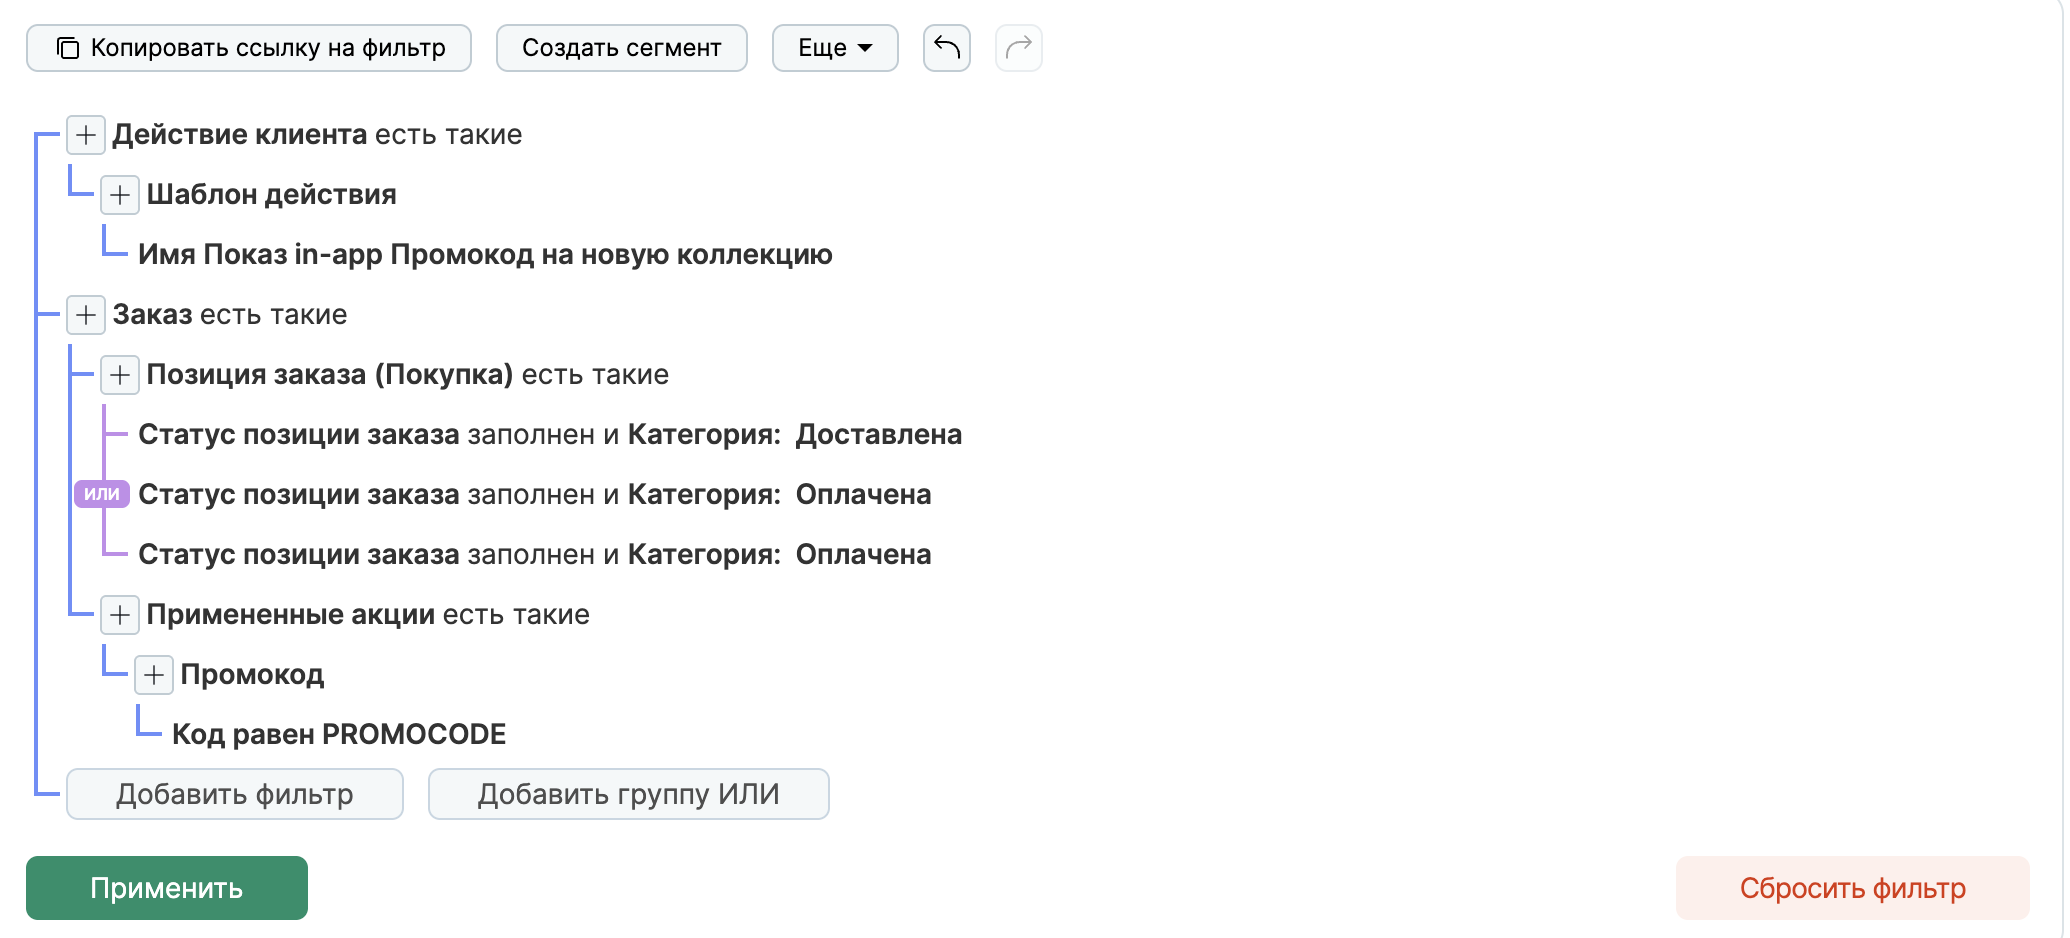The image size is (2070, 938).
Task: Click plus next to Заказ
Action: click(x=86, y=315)
